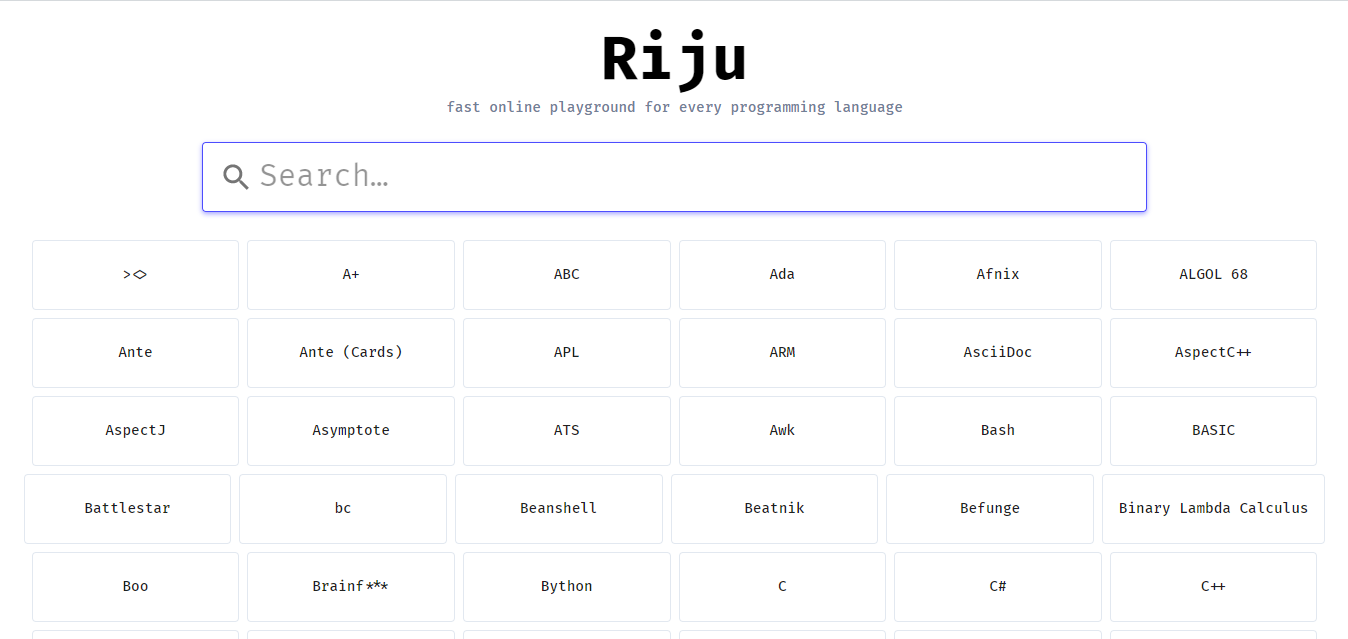
Task: Open the Battlestar language
Action: (127, 509)
